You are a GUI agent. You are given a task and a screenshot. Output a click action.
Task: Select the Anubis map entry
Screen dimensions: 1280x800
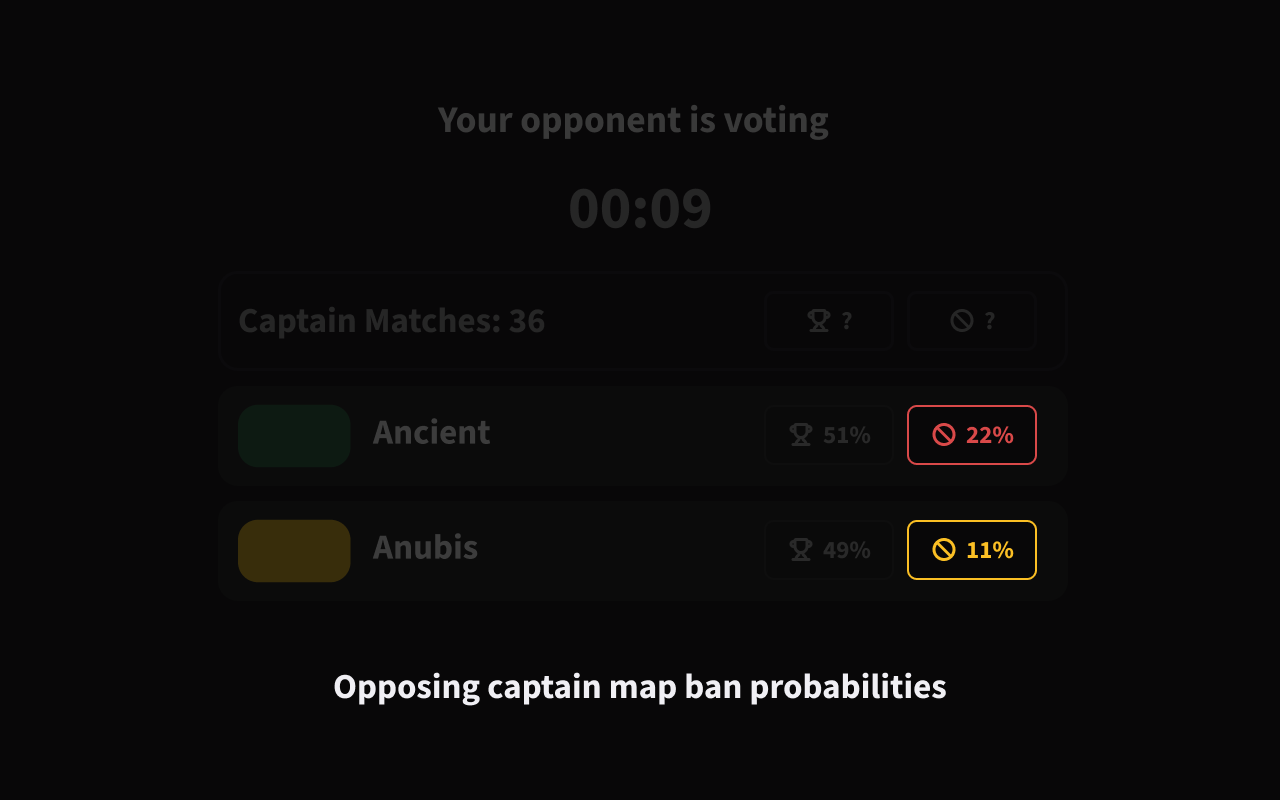(425, 548)
